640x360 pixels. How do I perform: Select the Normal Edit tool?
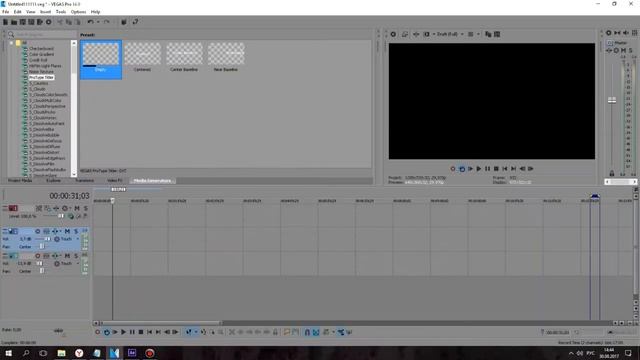[189, 332]
